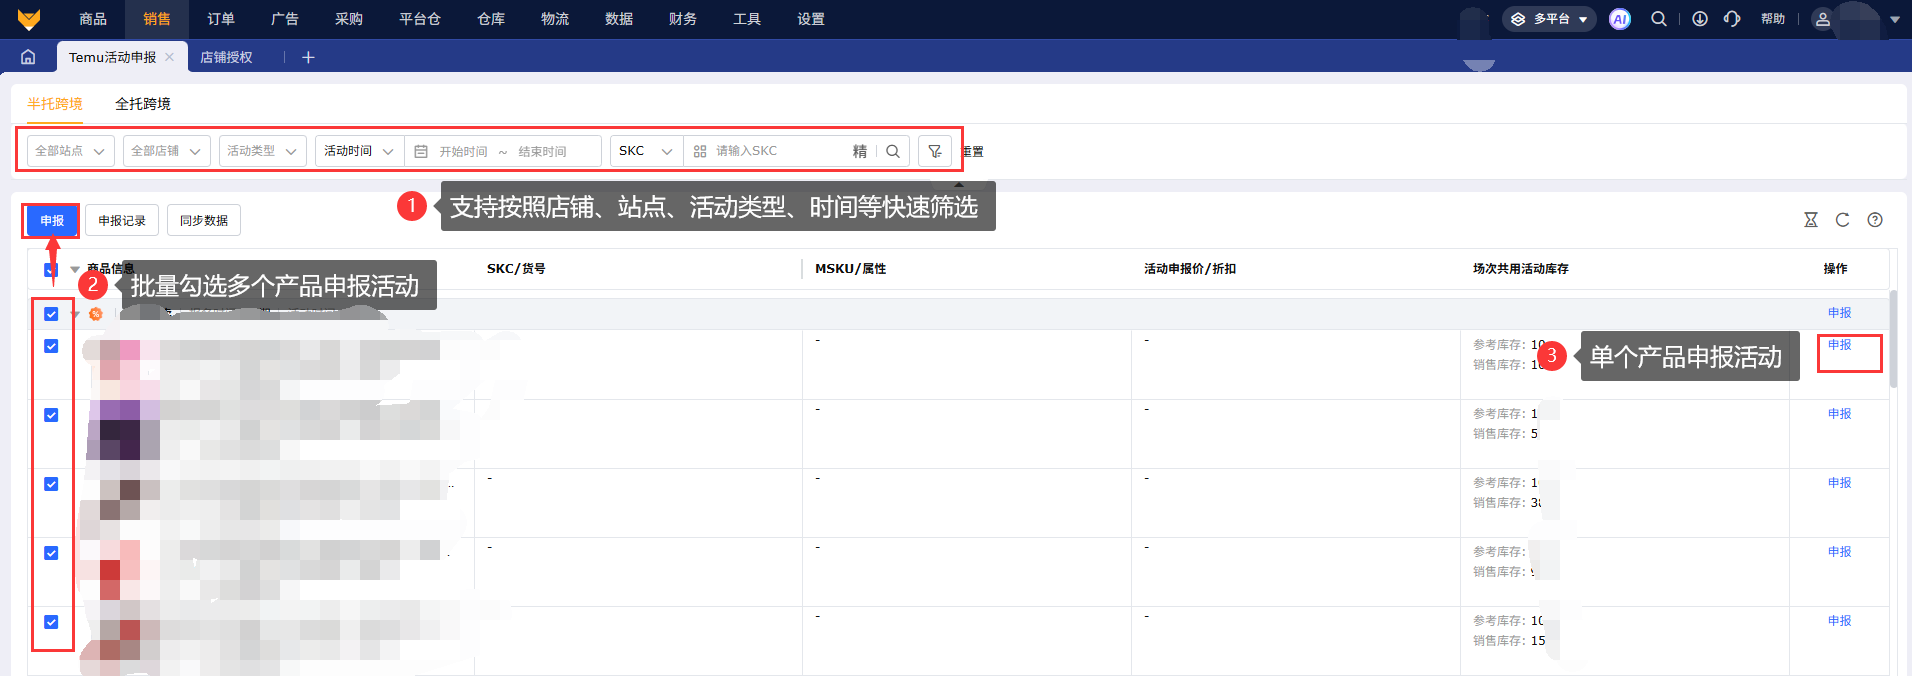
Task: Click the table vertical scrollbar
Action: tap(1893, 340)
